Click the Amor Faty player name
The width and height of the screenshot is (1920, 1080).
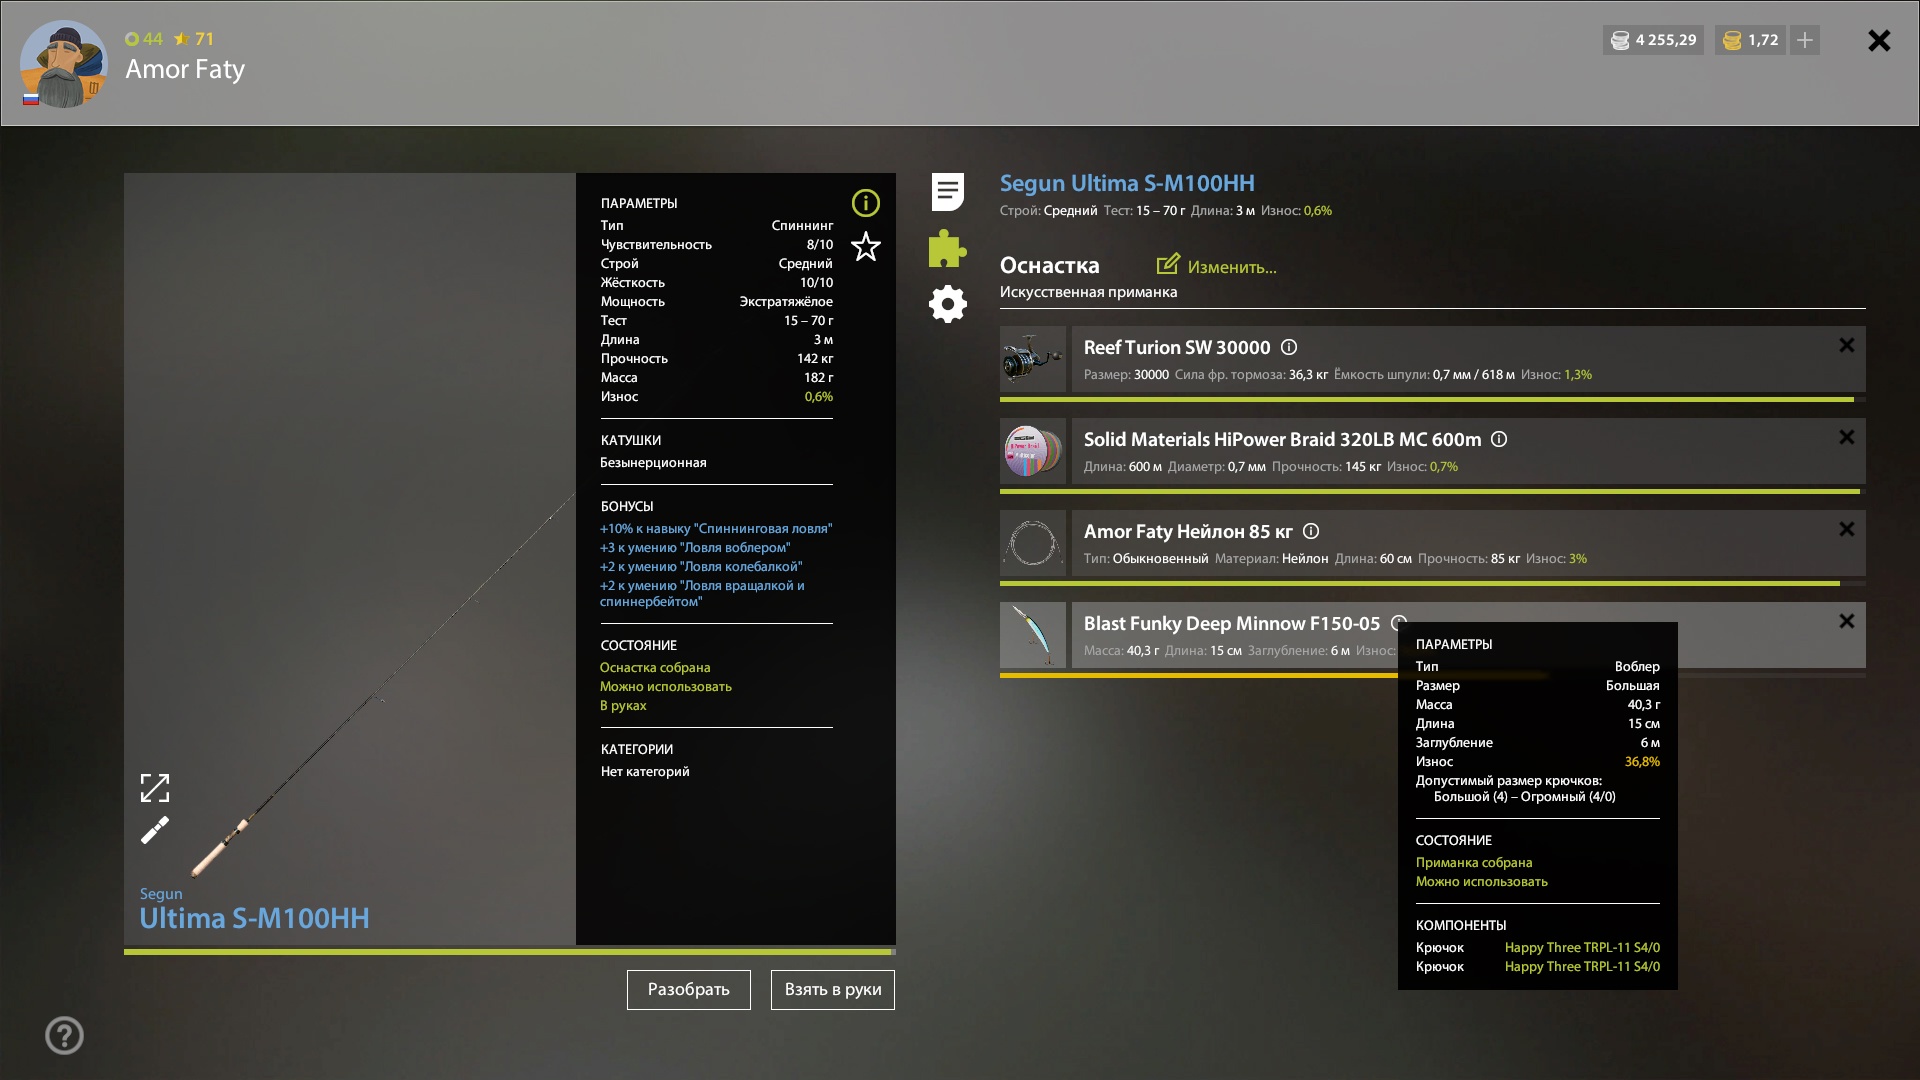[185, 69]
